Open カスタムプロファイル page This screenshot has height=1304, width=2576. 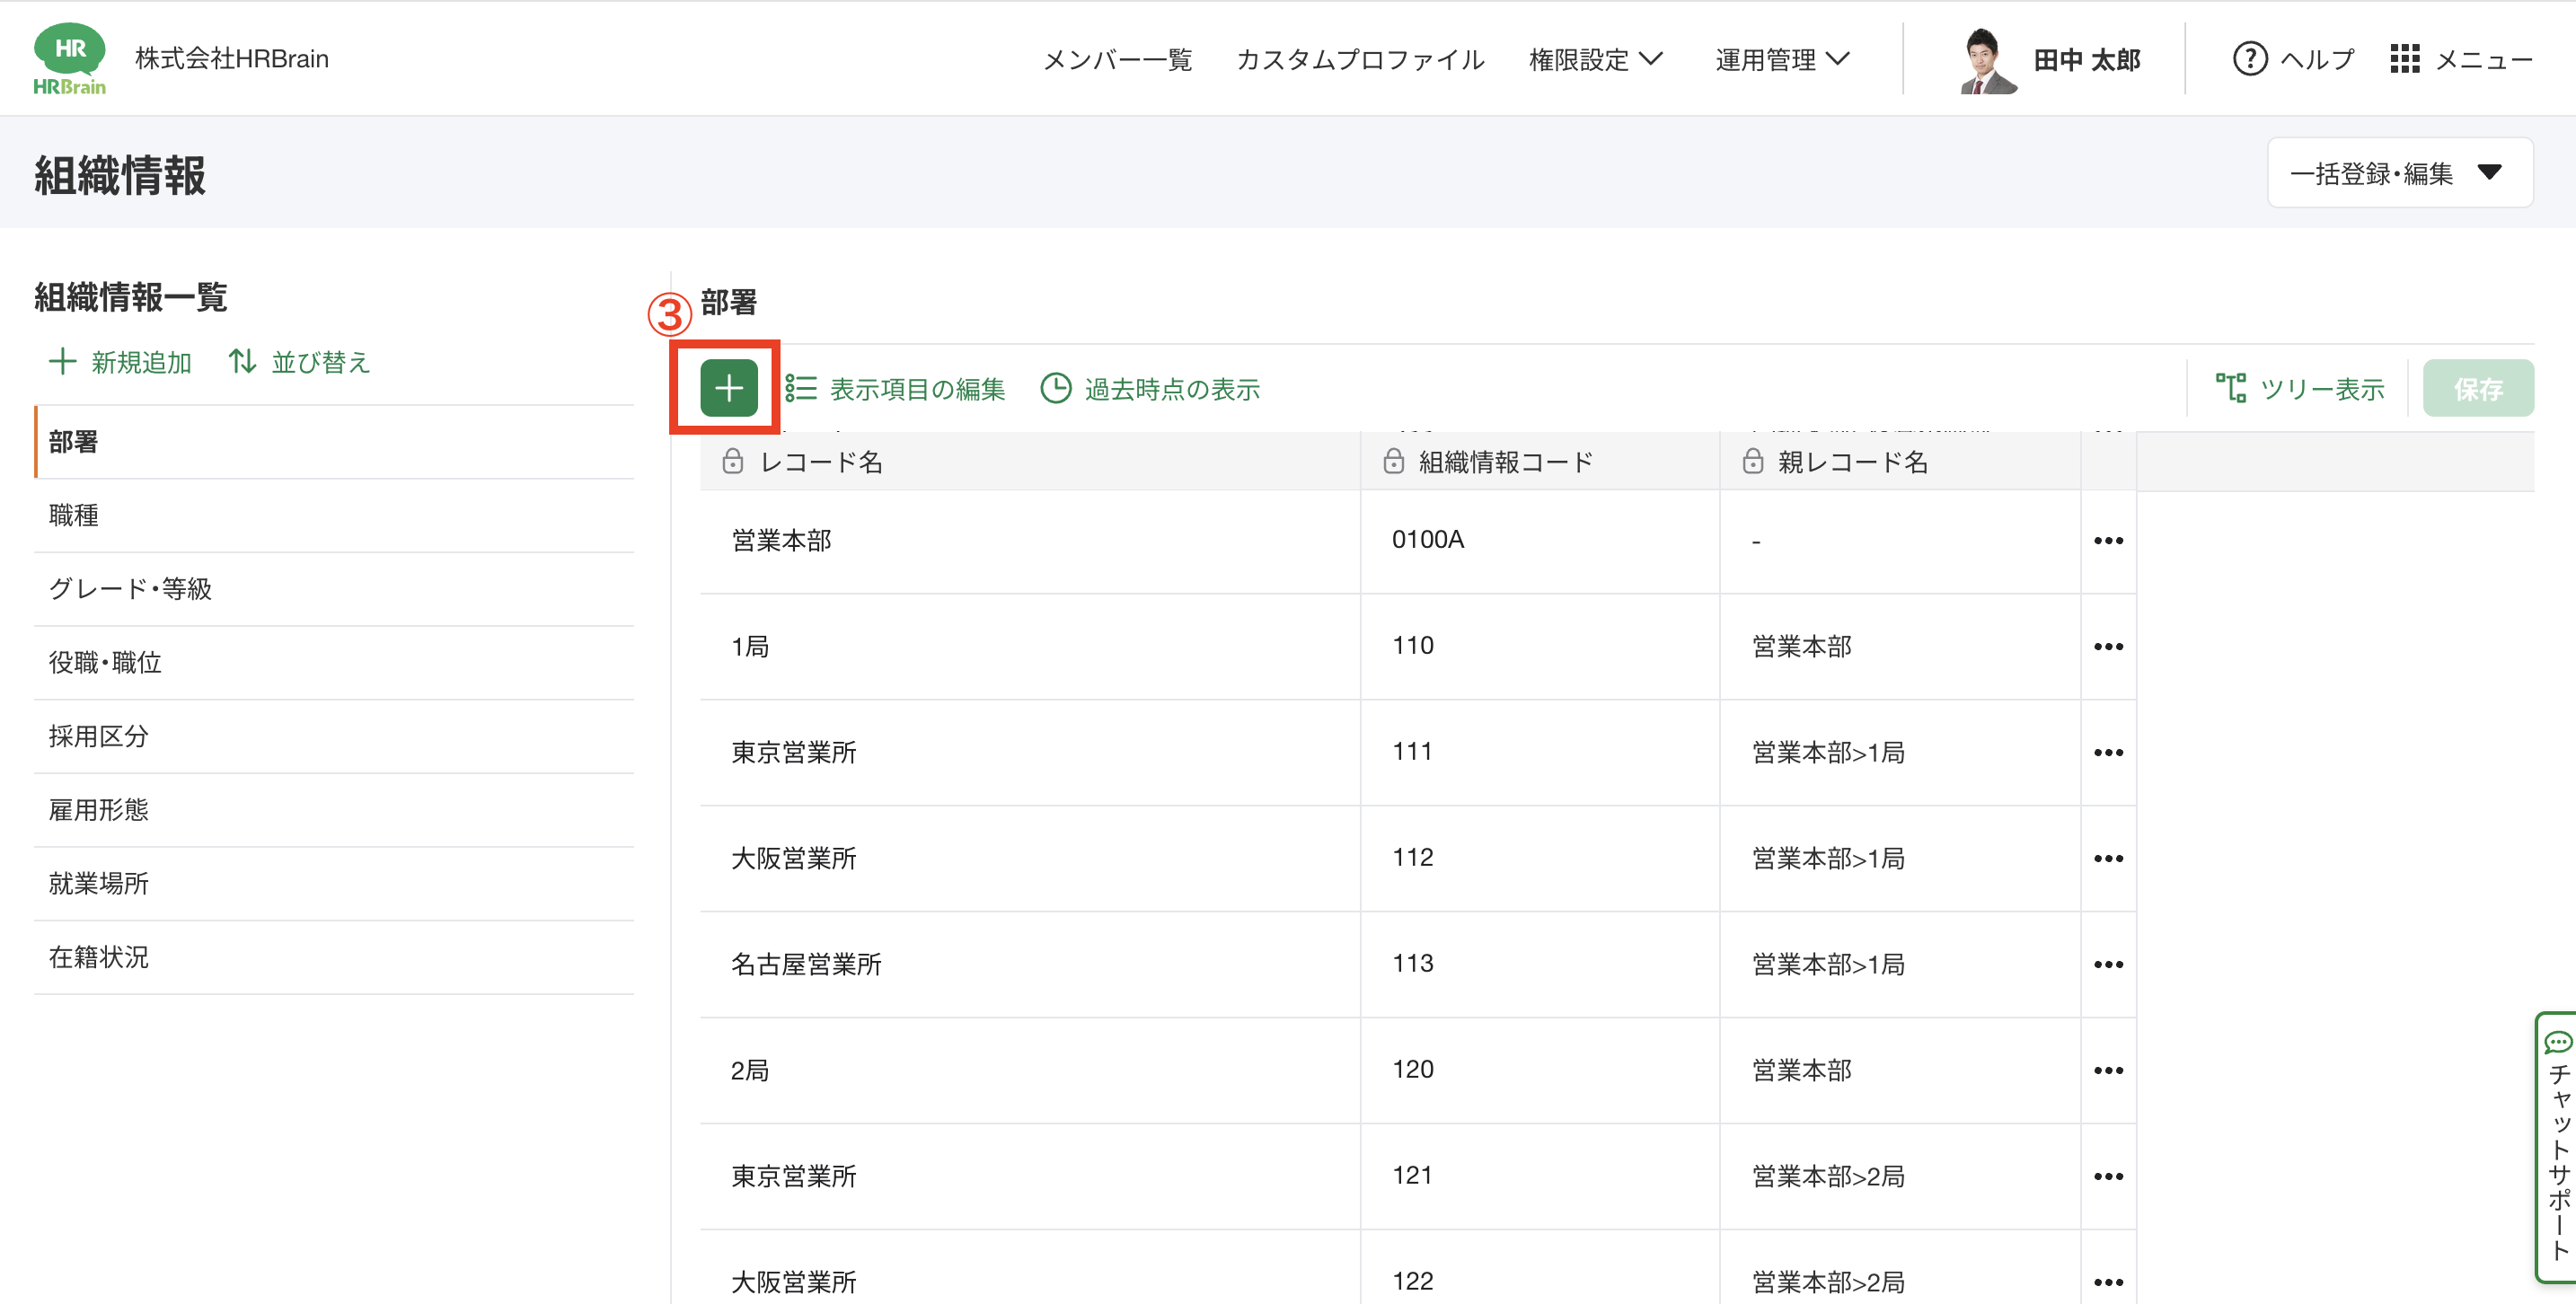[x=1360, y=60]
